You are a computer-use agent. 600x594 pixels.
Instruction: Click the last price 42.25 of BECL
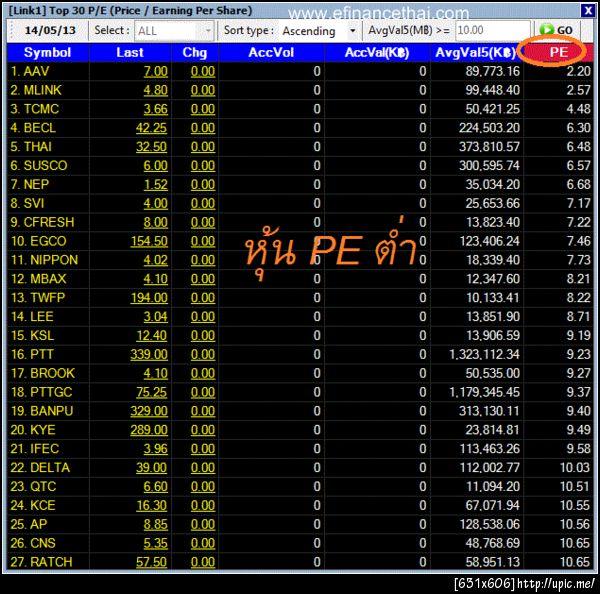[x=152, y=127]
